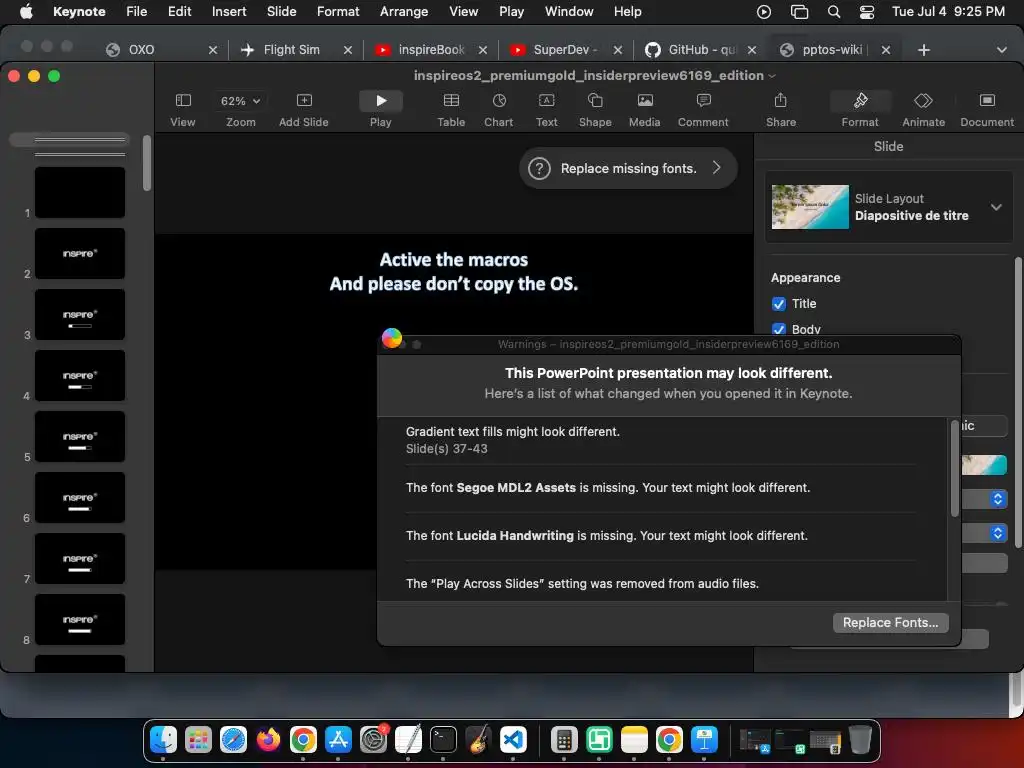Open the document title dropdown arrow
This screenshot has height=768, width=1024.
(772, 76)
